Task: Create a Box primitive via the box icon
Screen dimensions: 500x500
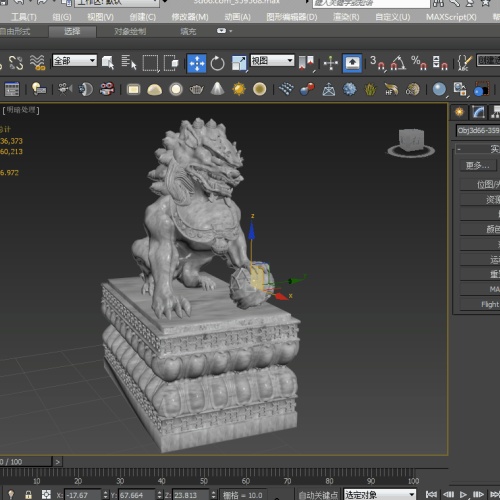Action: point(134,89)
